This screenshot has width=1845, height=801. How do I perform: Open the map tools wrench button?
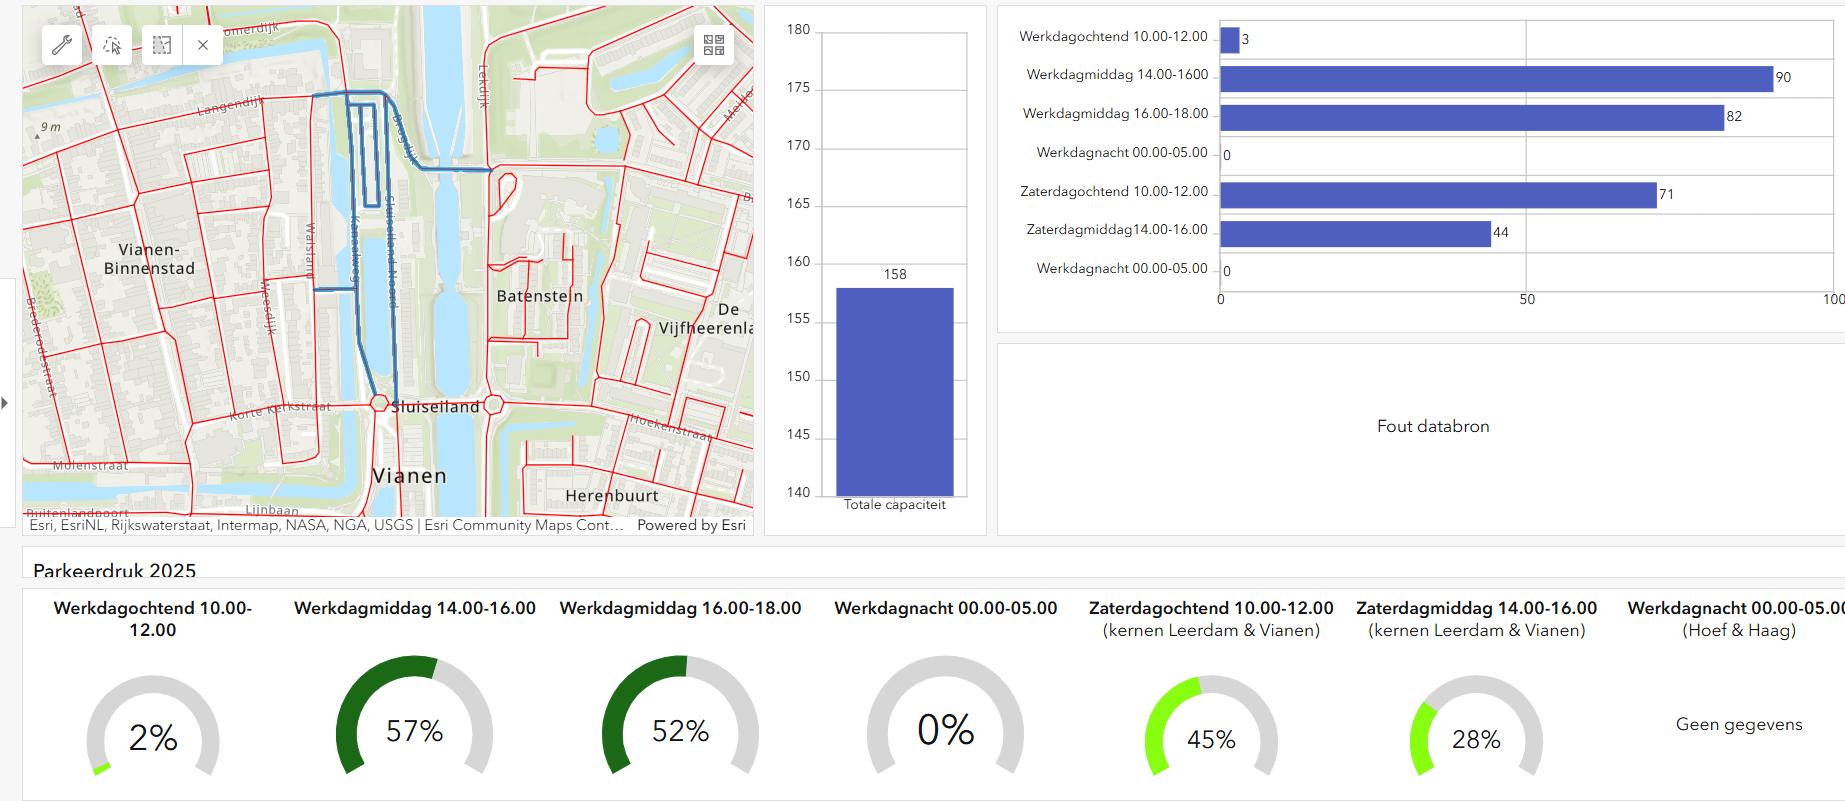click(62, 45)
